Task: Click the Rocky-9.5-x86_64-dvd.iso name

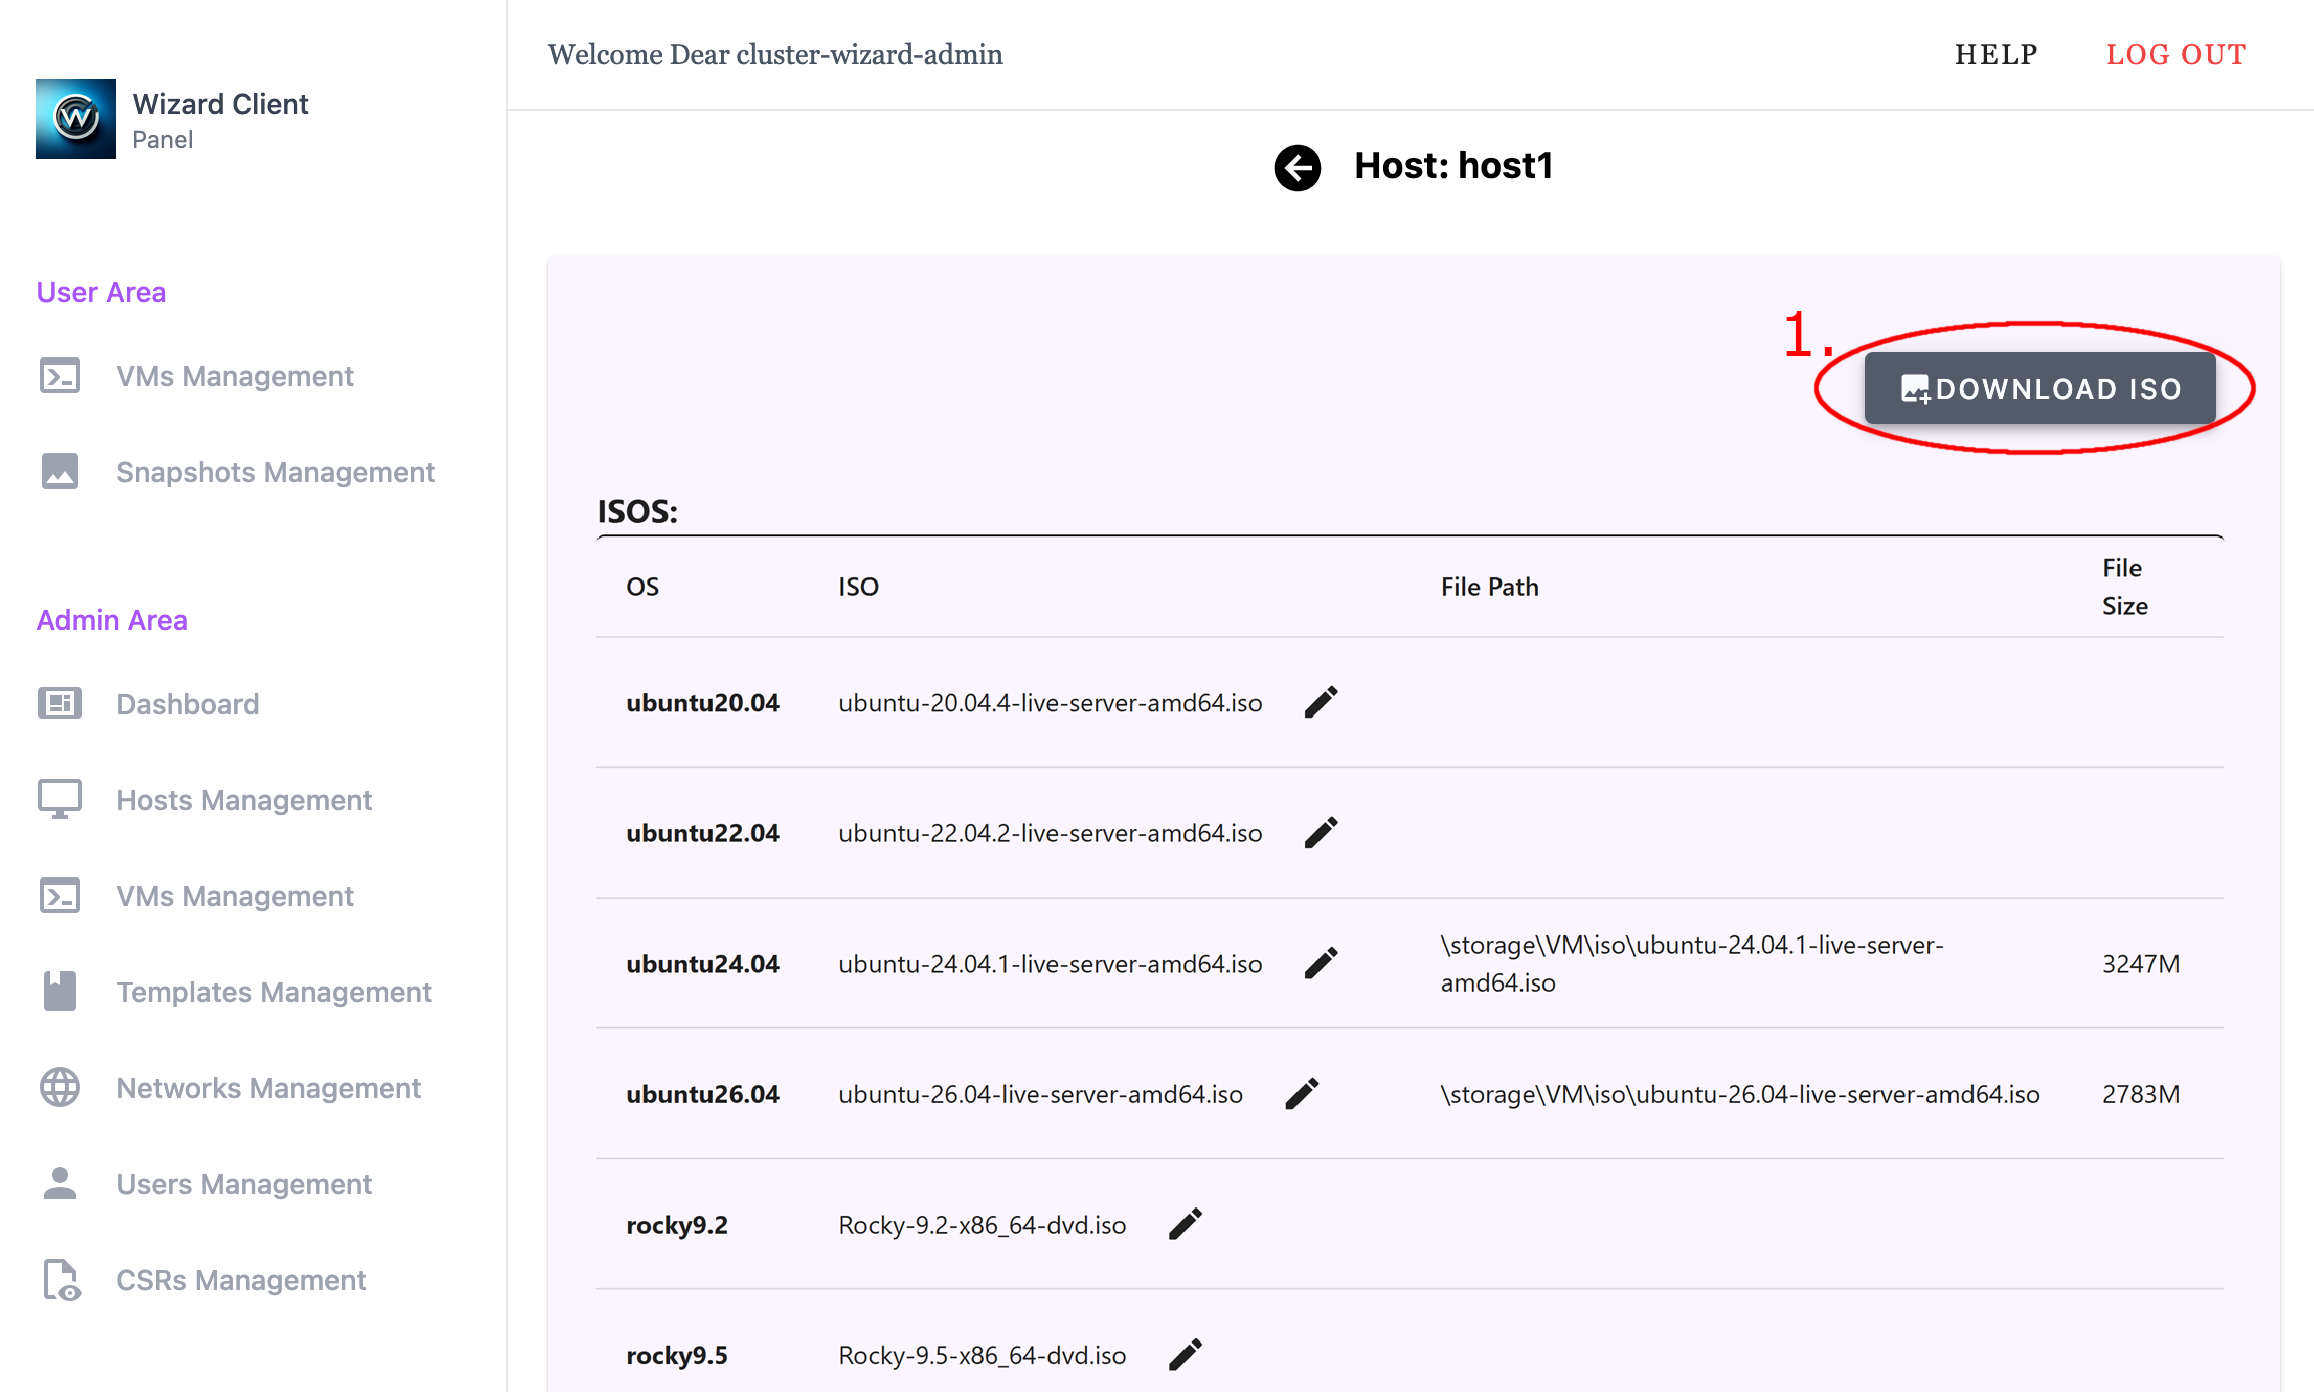Action: (982, 1355)
